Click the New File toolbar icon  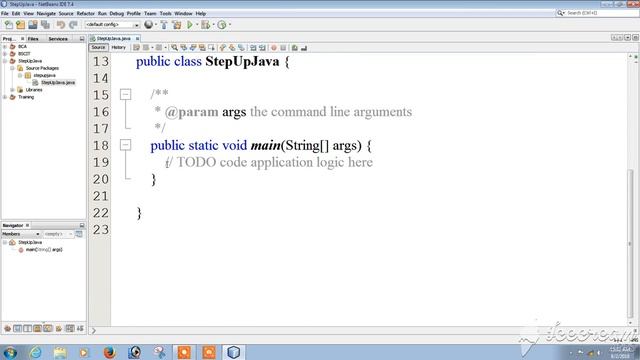8,25
